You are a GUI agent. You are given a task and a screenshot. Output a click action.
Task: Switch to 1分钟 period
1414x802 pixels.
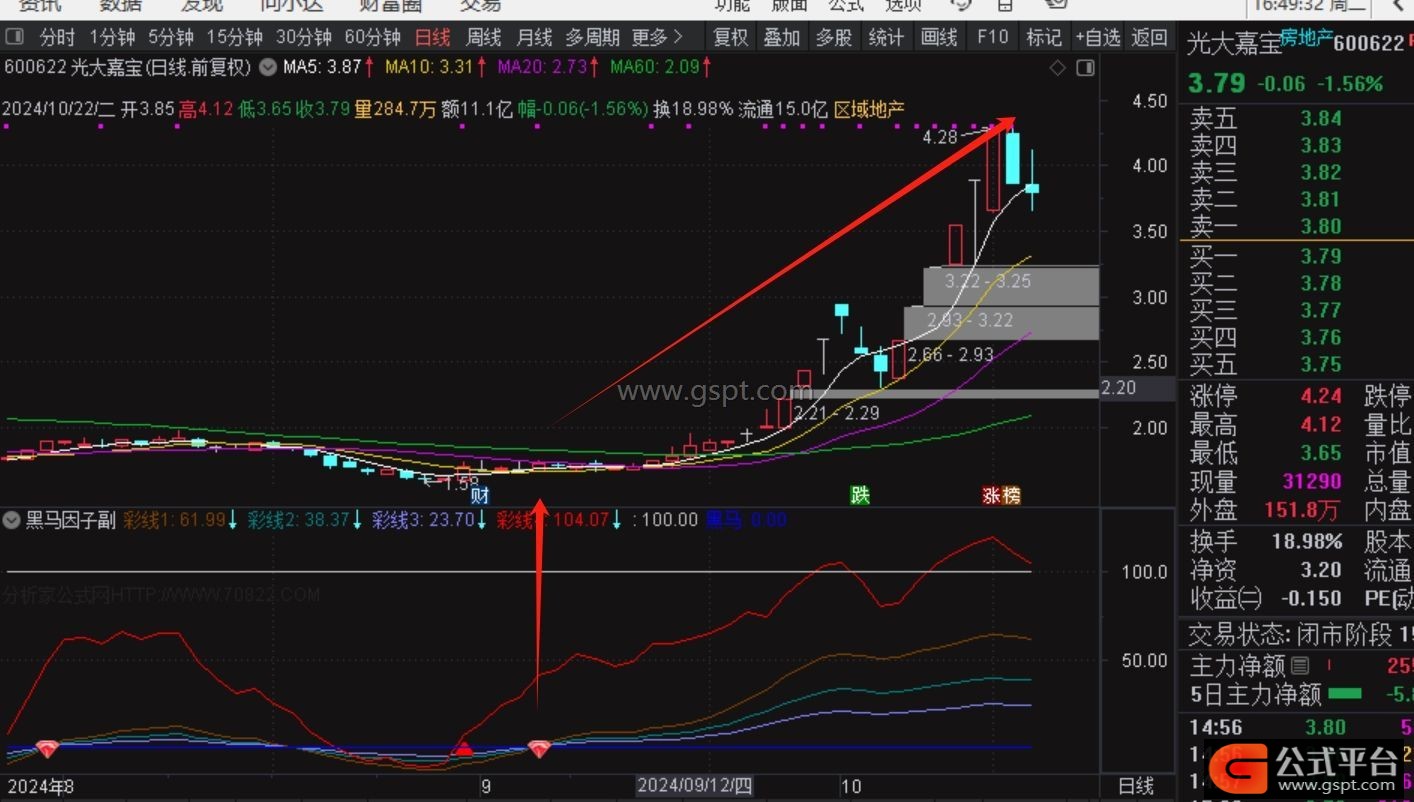click(112, 38)
